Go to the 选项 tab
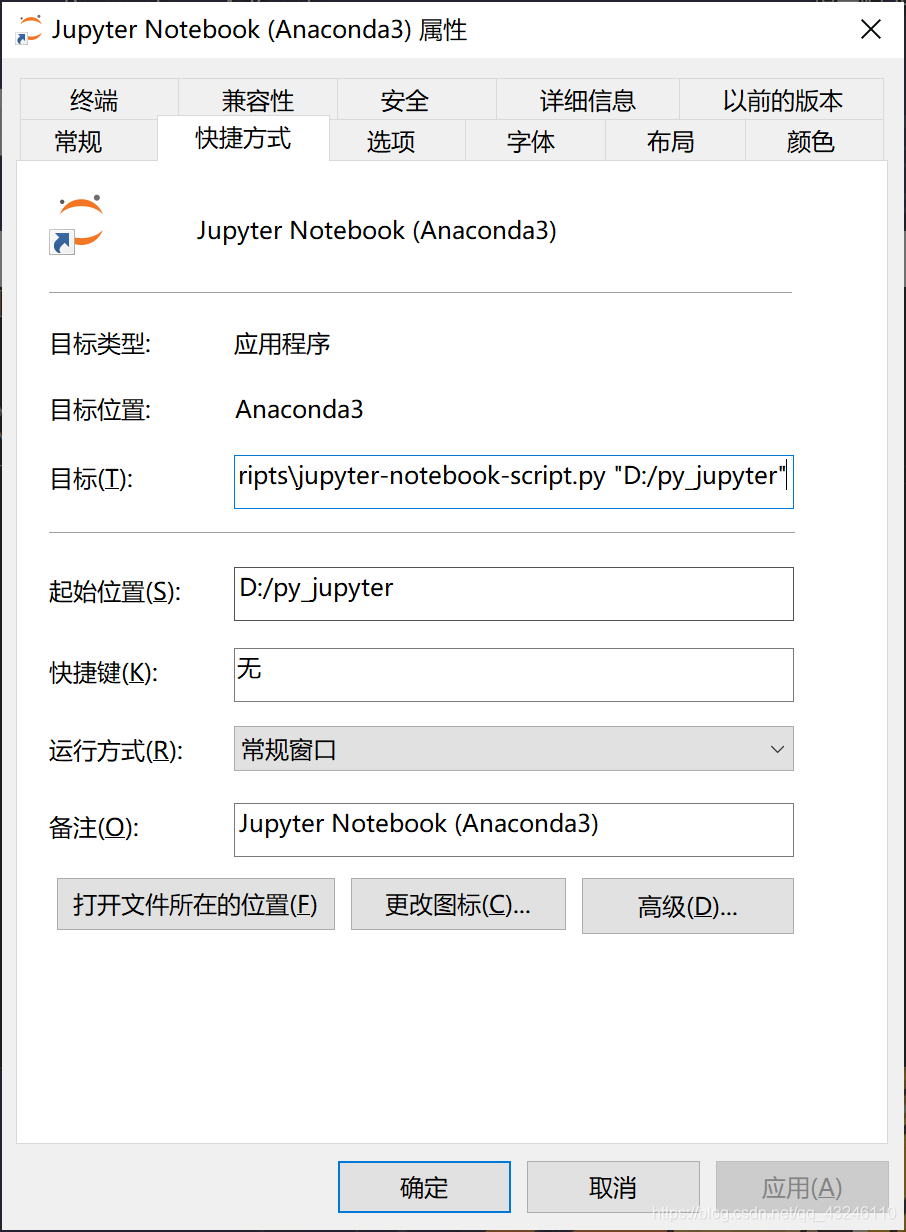 [x=391, y=141]
